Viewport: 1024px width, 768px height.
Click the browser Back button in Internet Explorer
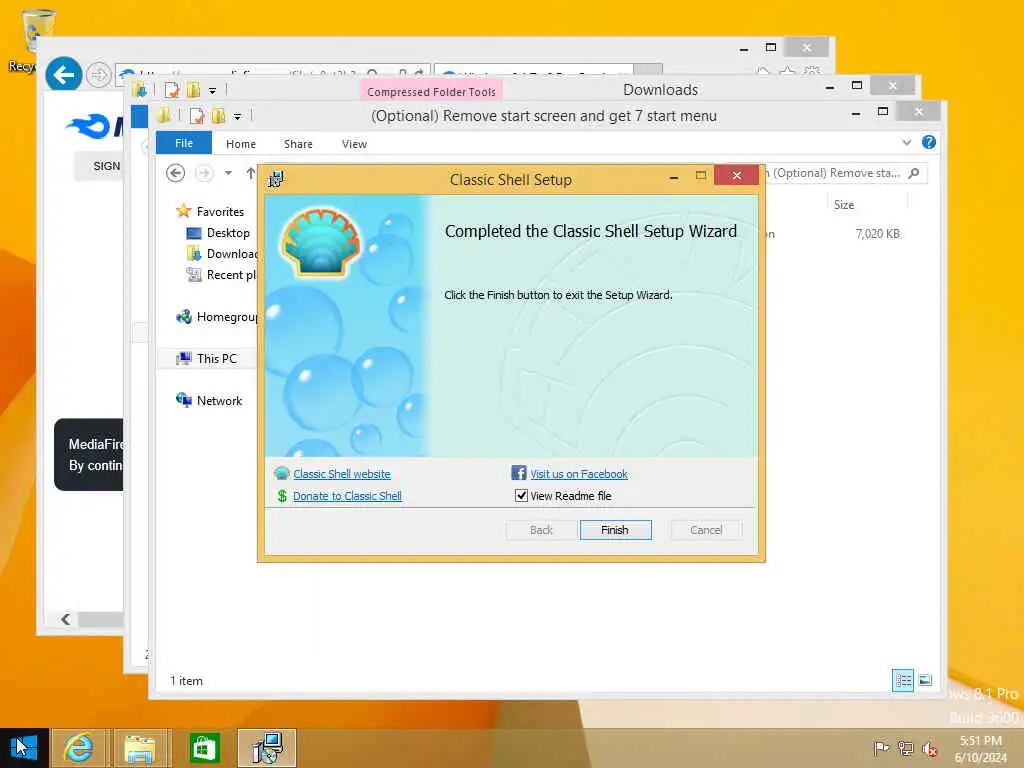pyautogui.click(x=63, y=75)
